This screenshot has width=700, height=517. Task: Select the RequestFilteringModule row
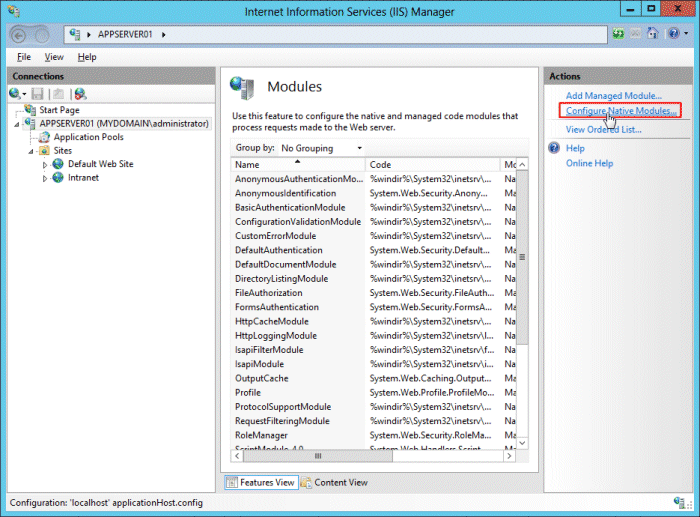click(x=374, y=421)
